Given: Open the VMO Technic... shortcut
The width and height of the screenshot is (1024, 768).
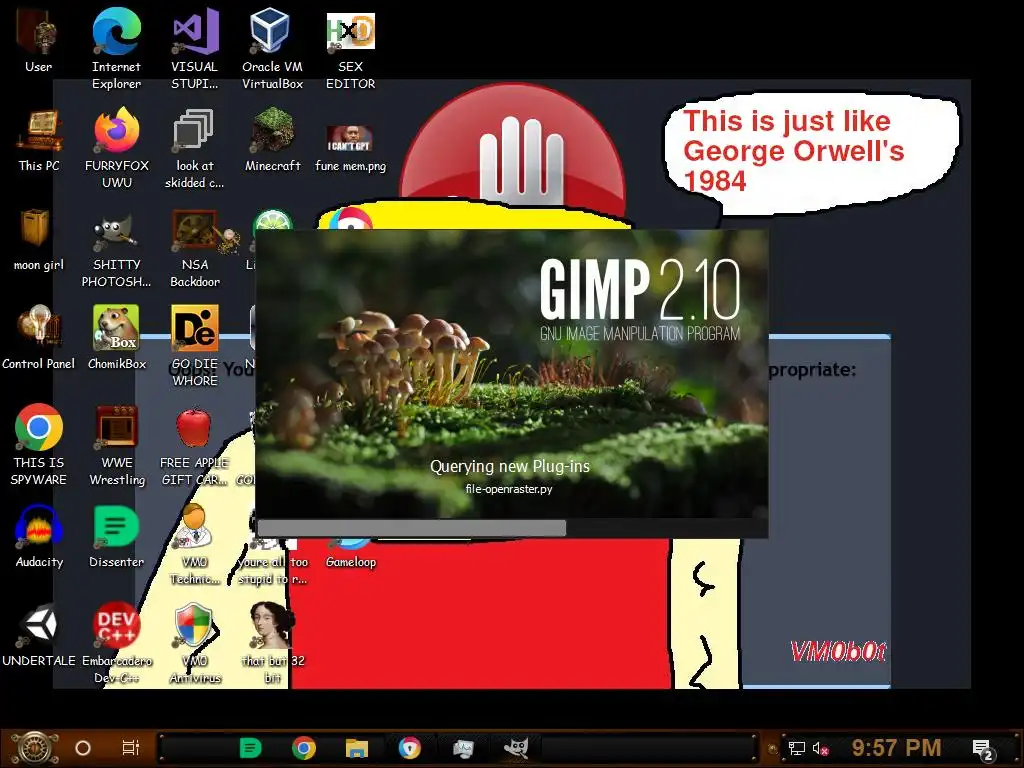Looking at the screenshot, I should pos(195,545).
